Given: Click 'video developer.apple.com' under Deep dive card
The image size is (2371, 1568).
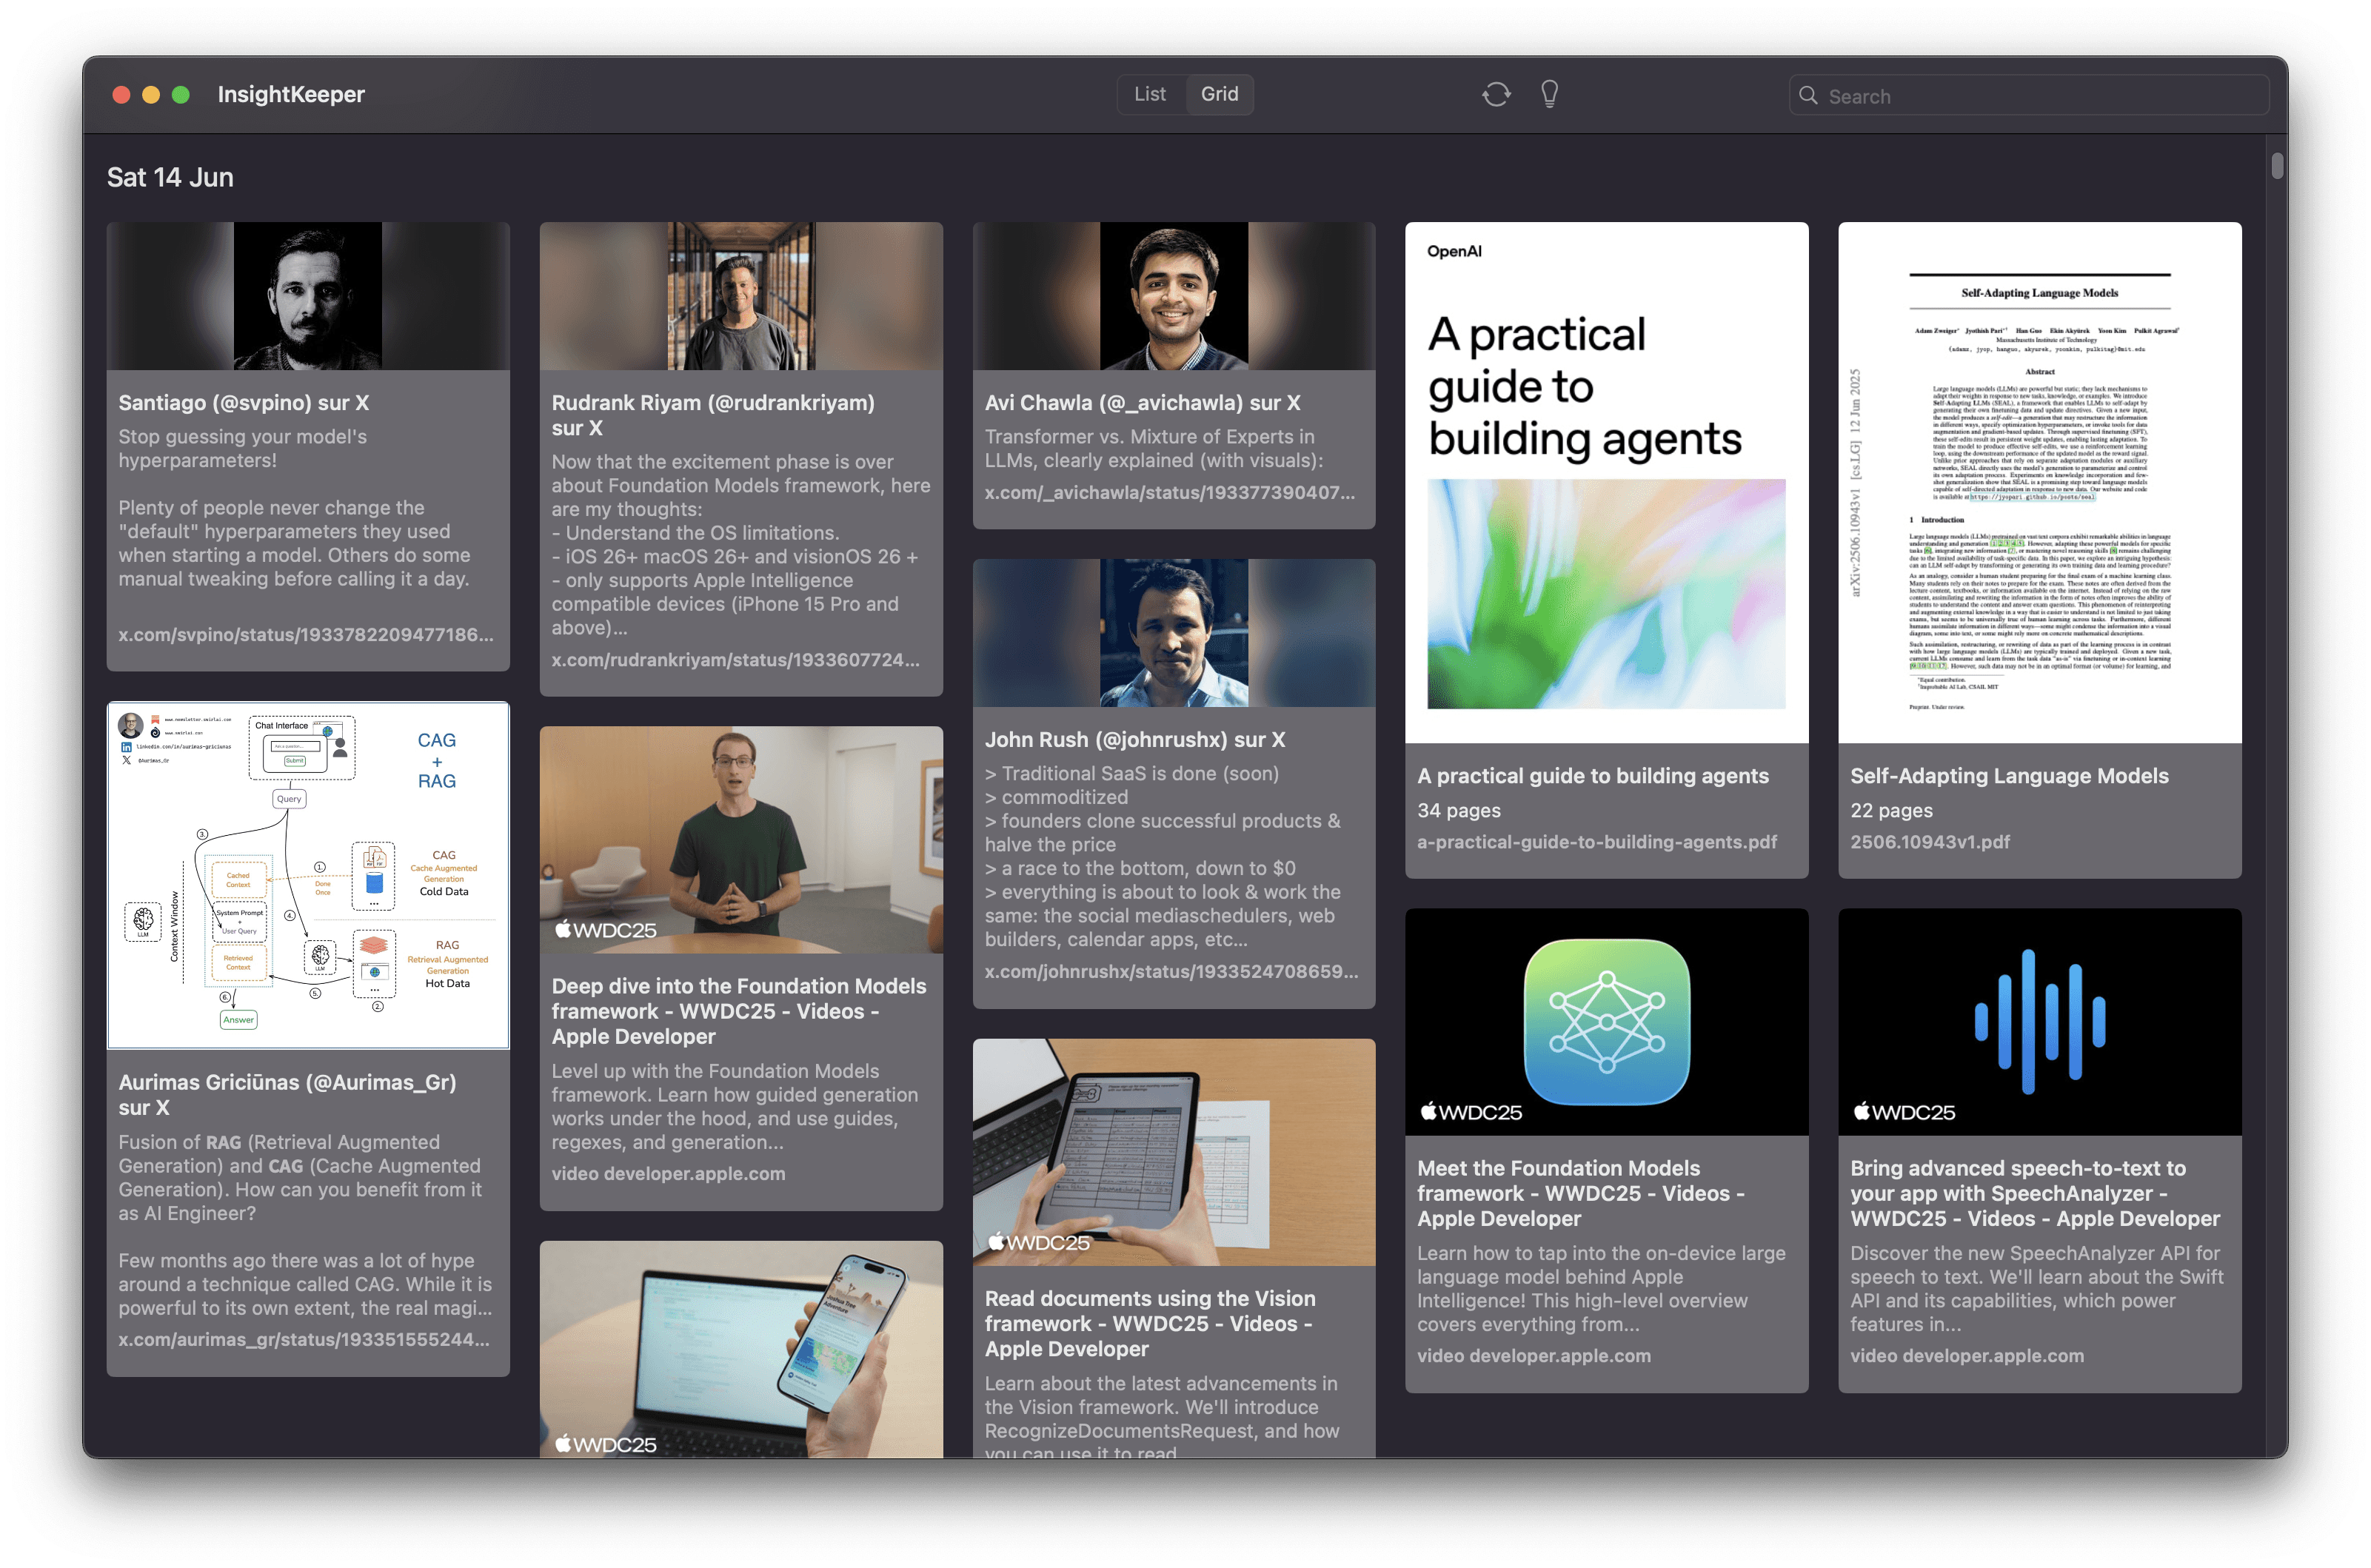Looking at the screenshot, I should click(x=668, y=1174).
